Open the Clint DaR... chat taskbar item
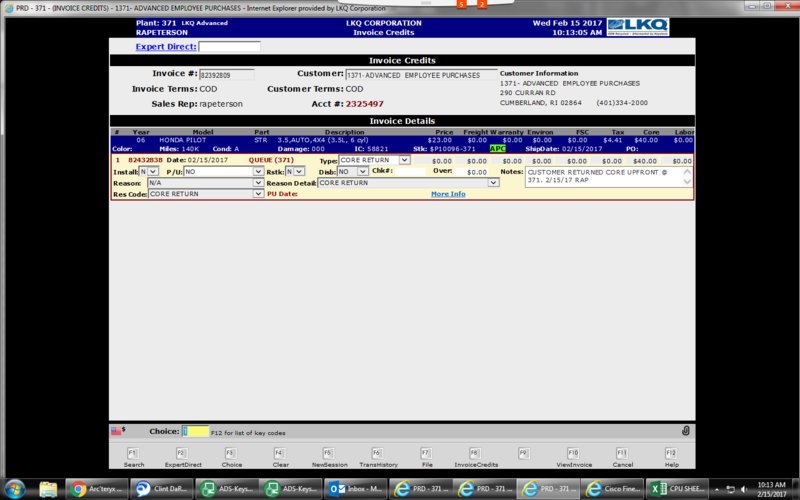The height and width of the screenshot is (500, 800). (x=162, y=489)
